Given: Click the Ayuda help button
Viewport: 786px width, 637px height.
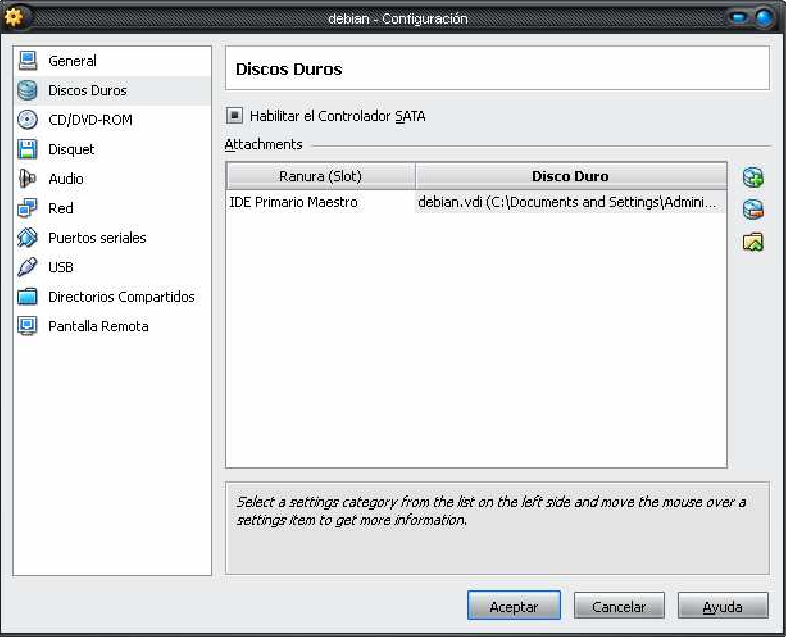Looking at the screenshot, I should (x=722, y=606).
